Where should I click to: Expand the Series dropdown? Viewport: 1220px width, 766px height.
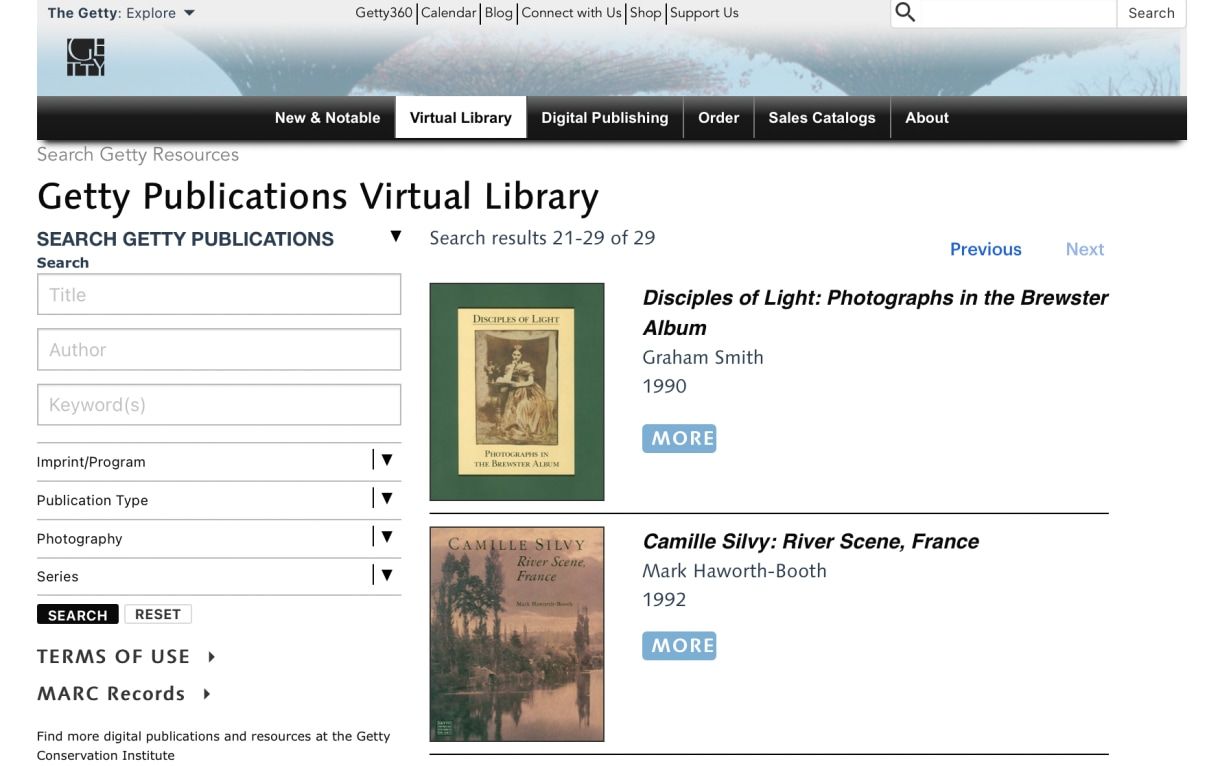click(x=386, y=576)
